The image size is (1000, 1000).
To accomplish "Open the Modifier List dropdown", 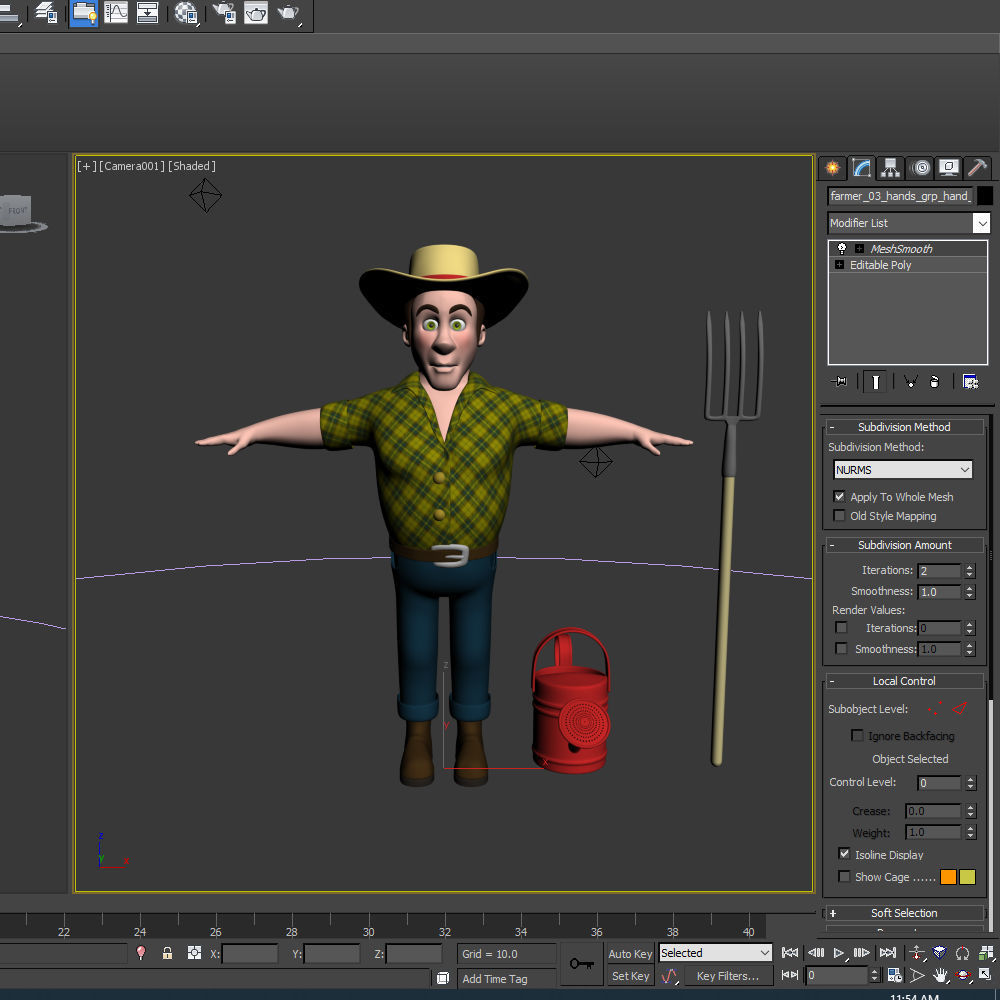I will 908,223.
